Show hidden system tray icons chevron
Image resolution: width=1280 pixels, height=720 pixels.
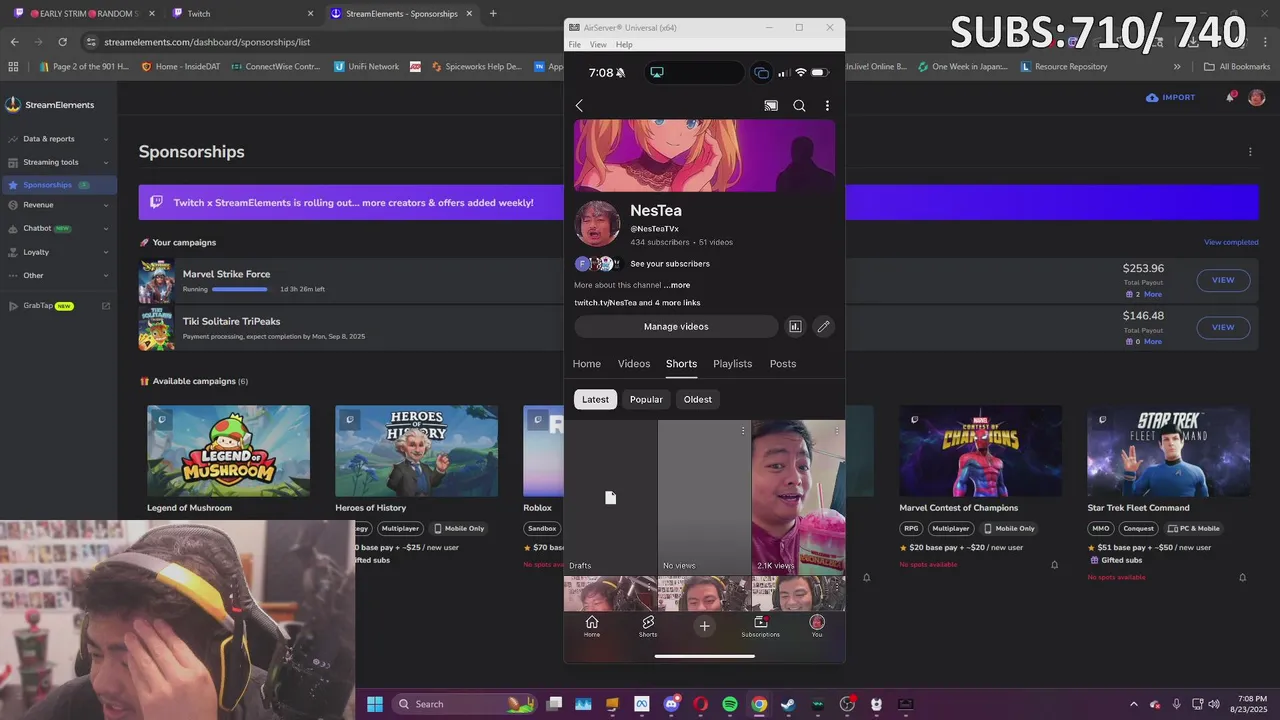1135,704
